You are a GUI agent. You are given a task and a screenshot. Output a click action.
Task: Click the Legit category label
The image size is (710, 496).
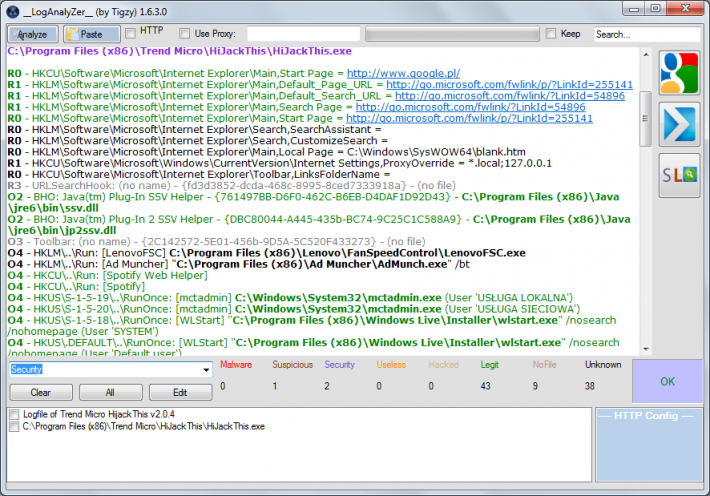click(x=489, y=365)
